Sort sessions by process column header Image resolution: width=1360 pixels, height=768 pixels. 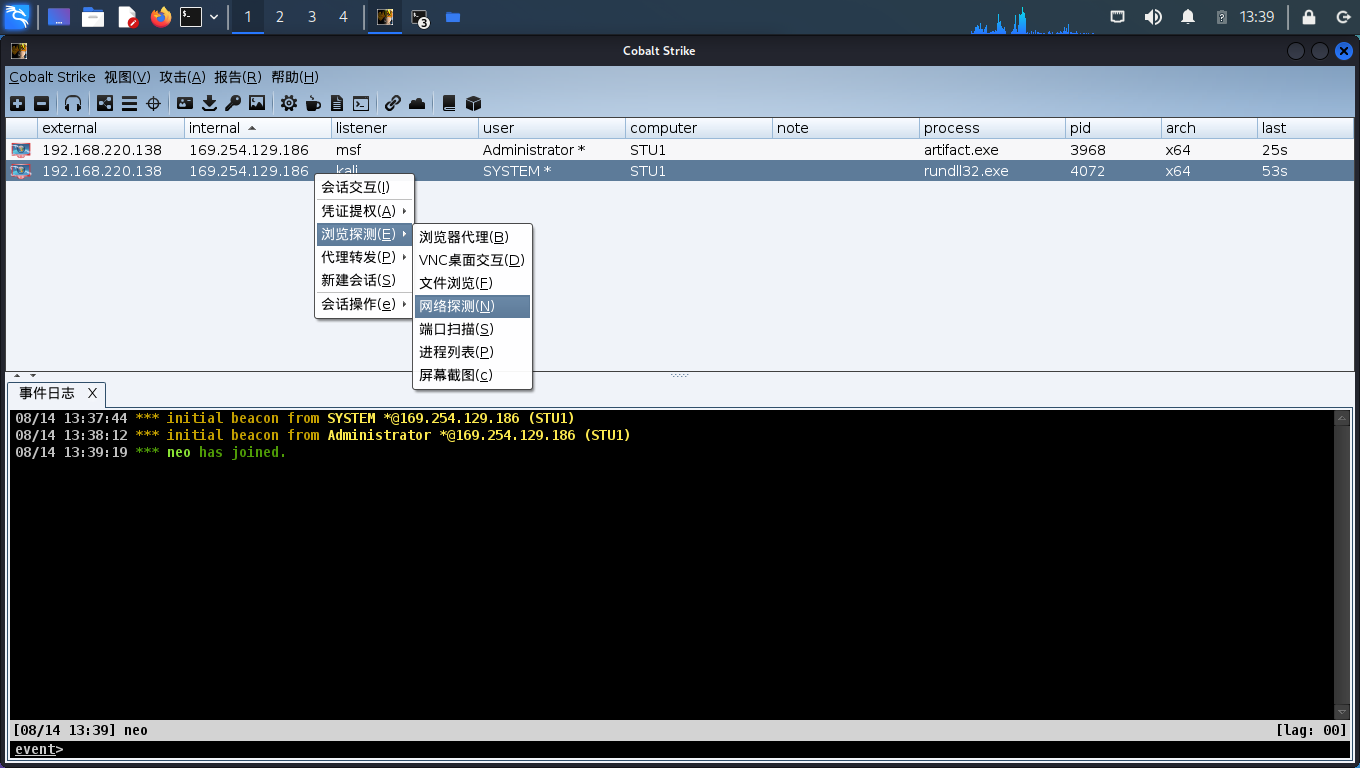click(x=993, y=128)
